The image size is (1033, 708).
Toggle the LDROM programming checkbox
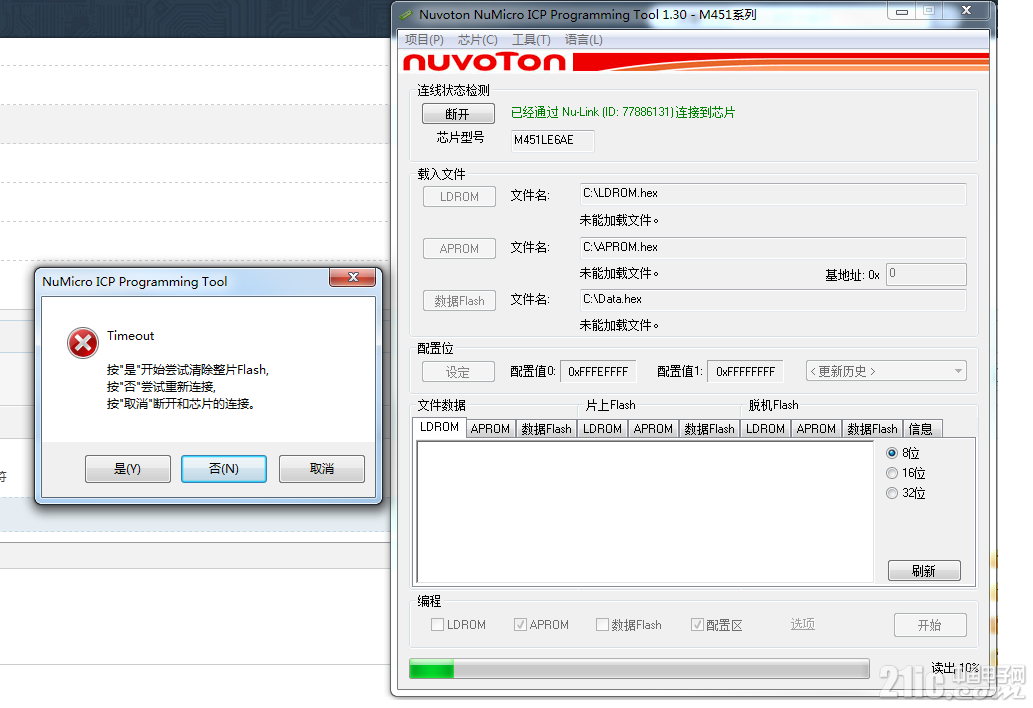click(437, 624)
